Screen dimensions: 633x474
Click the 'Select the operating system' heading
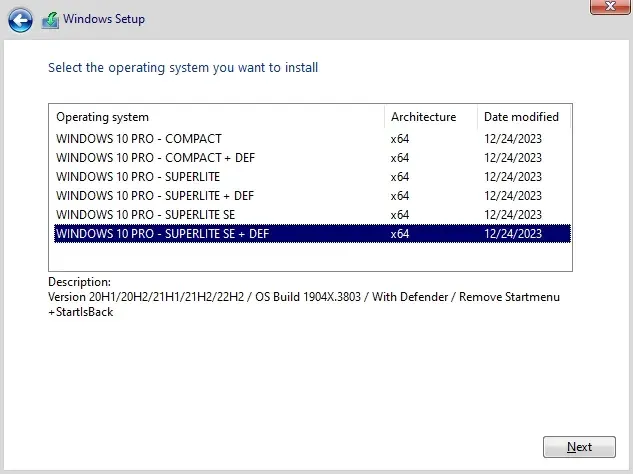(183, 67)
